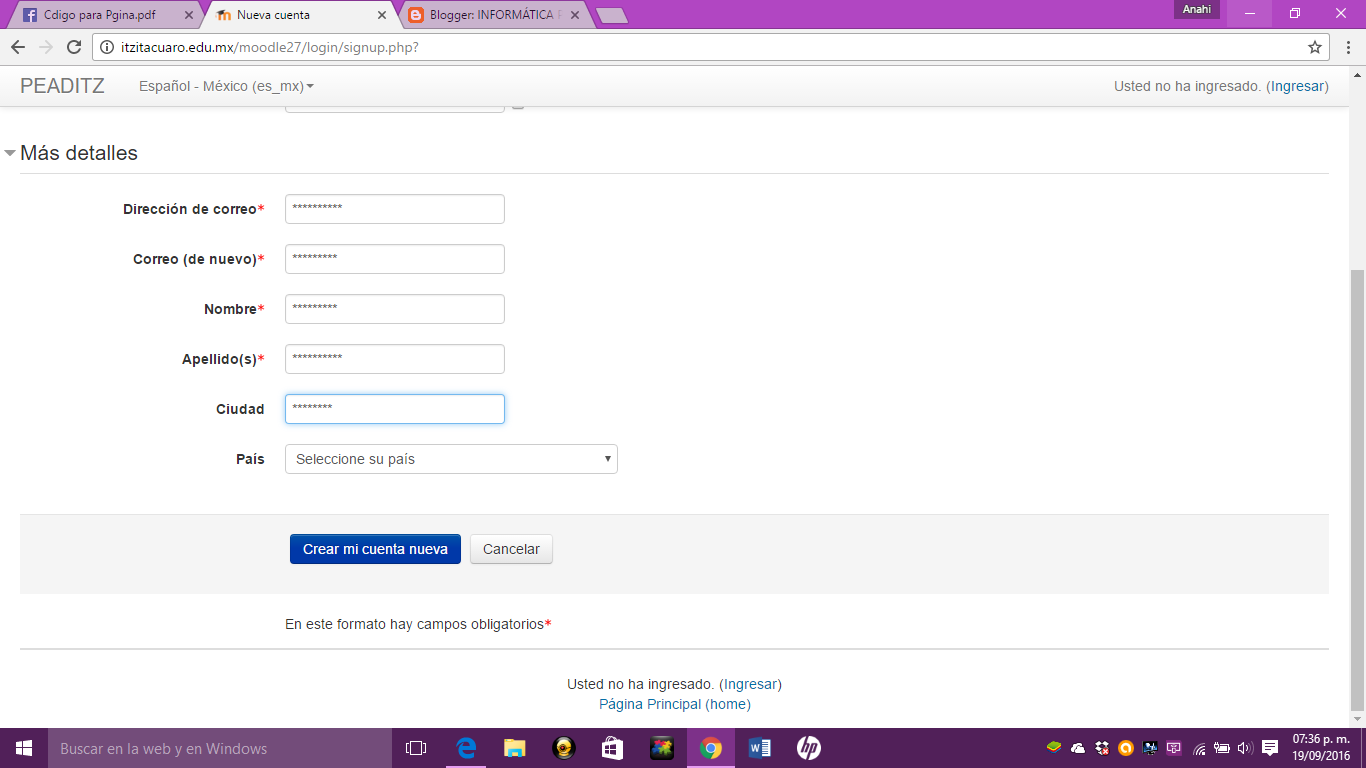Click the Ingresar link in the footer
The width and height of the screenshot is (1366, 768).
[750, 684]
